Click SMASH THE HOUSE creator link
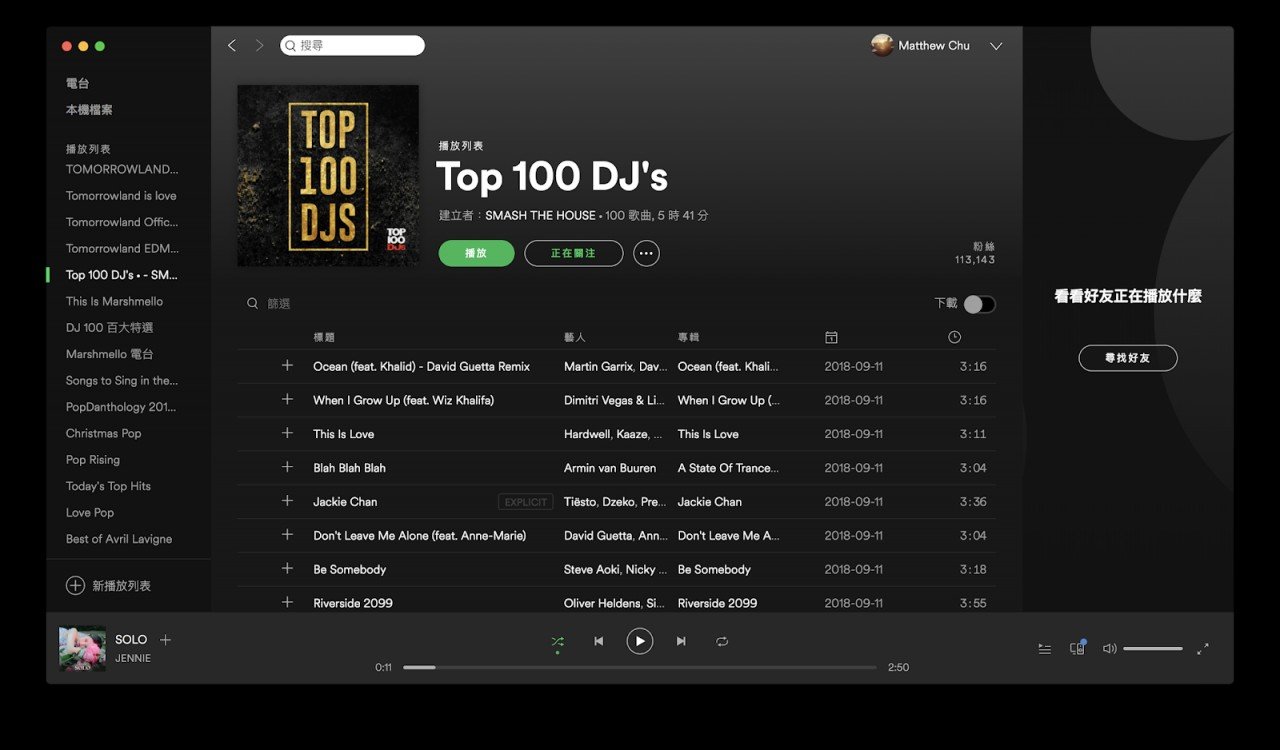This screenshot has height=750, width=1280. point(540,216)
